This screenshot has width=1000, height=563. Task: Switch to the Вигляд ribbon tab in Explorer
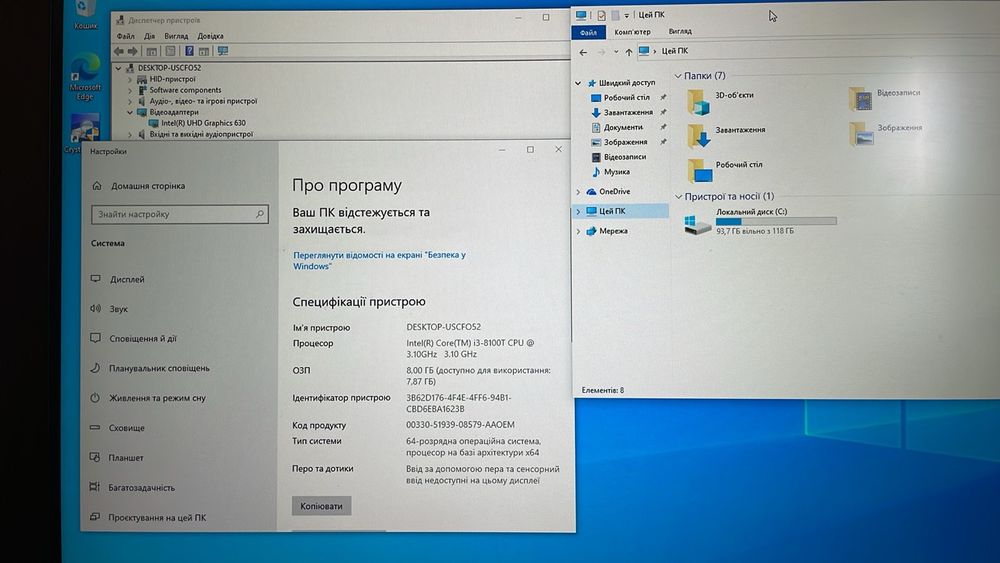pyautogui.click(x=680, y=31)
